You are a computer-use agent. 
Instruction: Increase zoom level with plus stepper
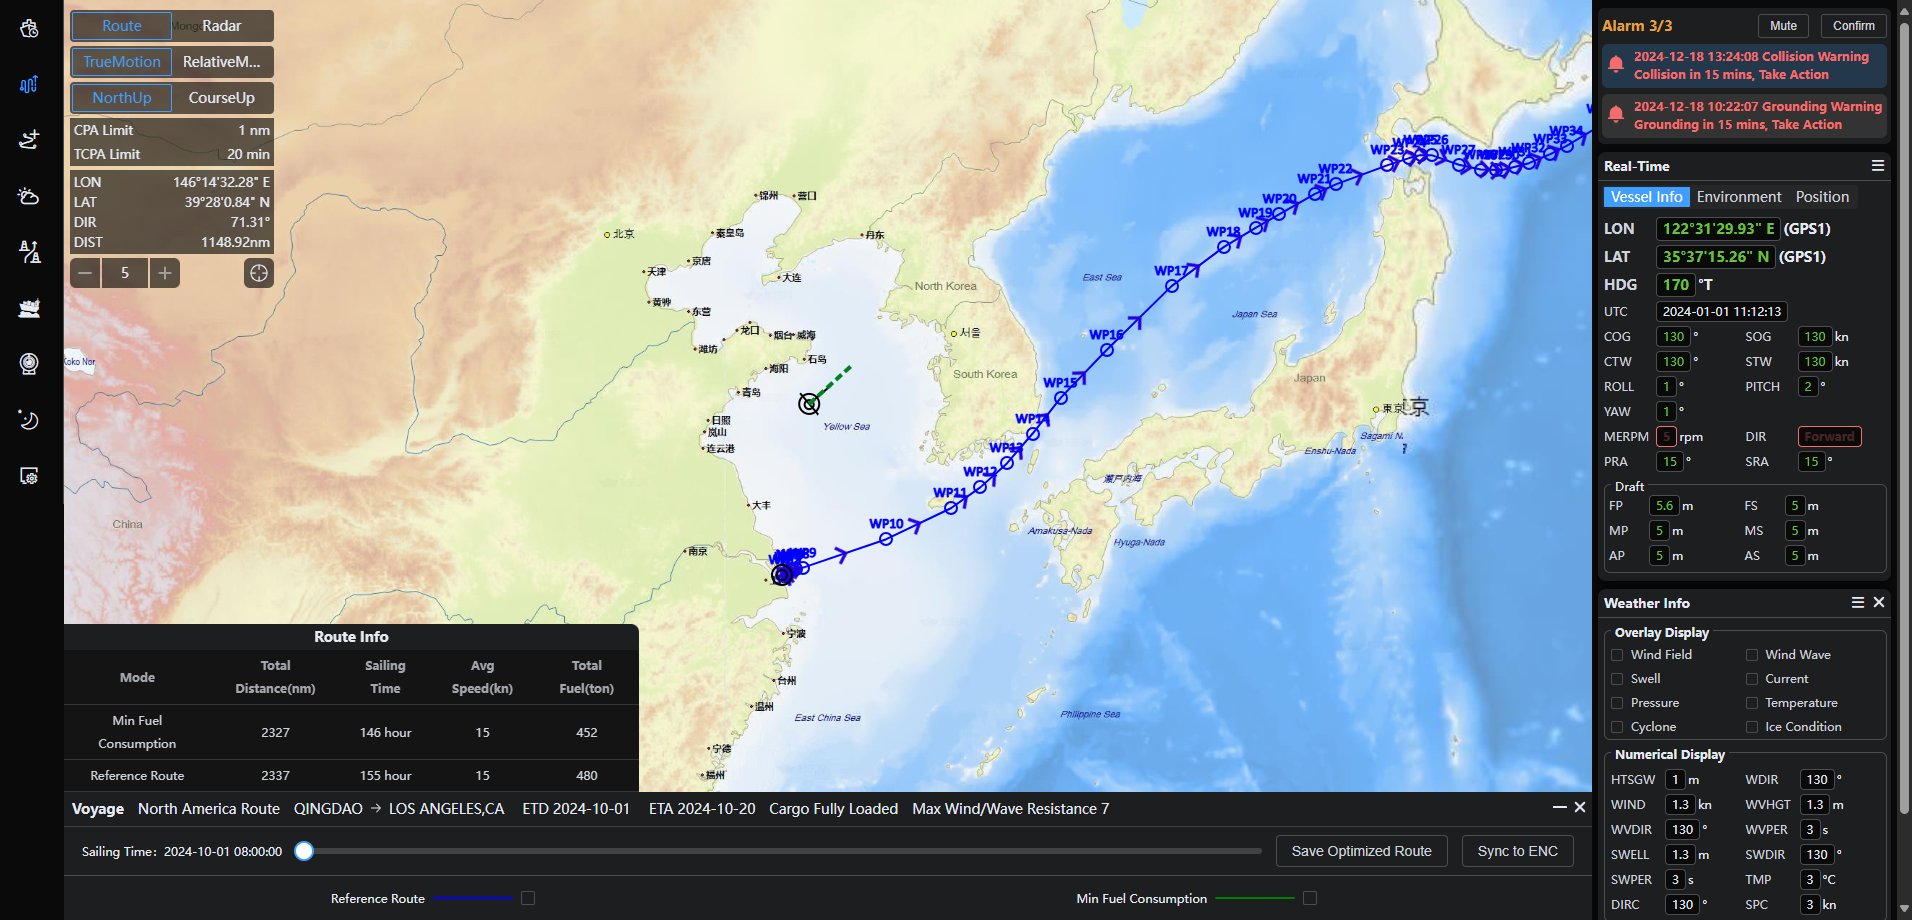(165, 273)
